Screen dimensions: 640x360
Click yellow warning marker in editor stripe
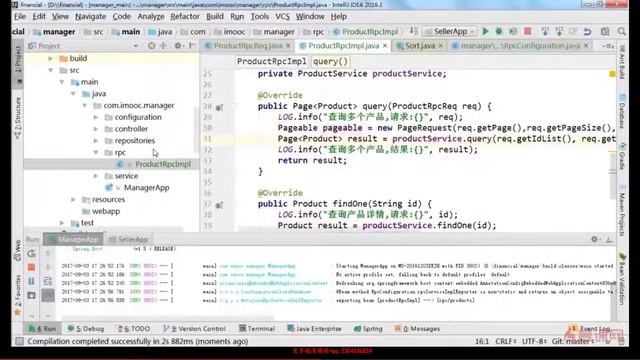pos(612,74)
